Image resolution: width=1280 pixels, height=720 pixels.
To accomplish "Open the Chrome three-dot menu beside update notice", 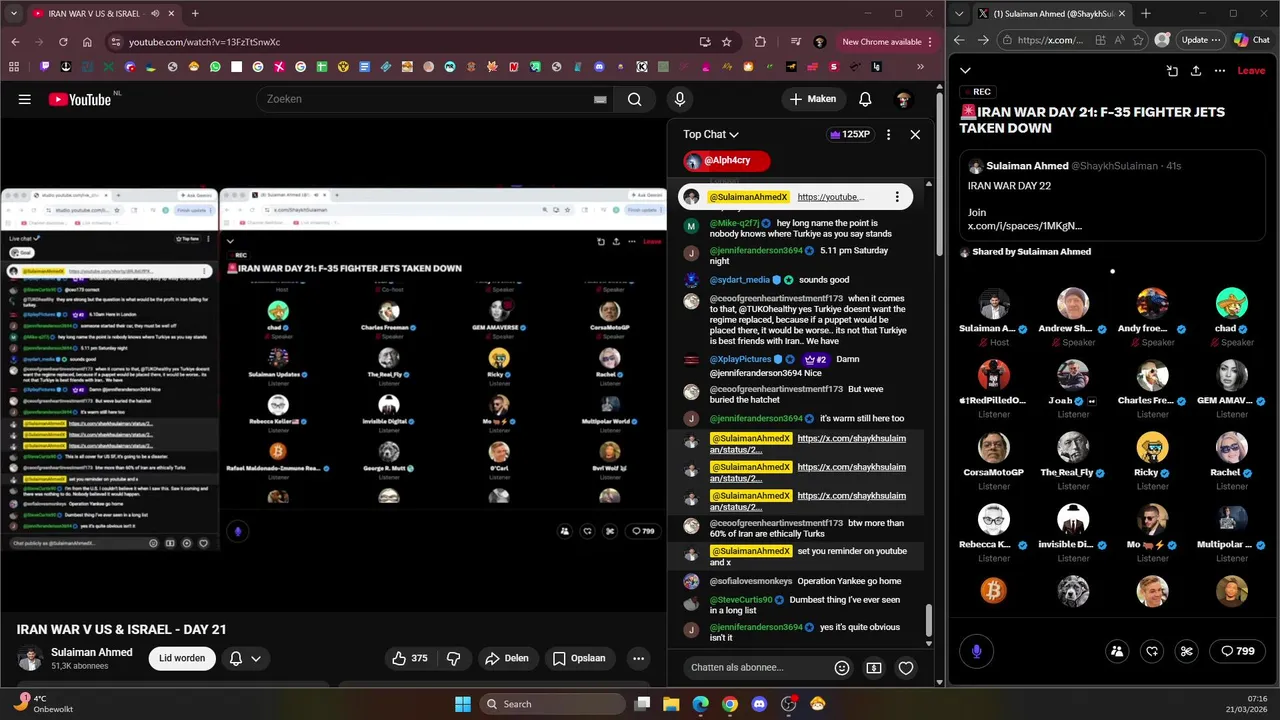I will pos(931,42).
